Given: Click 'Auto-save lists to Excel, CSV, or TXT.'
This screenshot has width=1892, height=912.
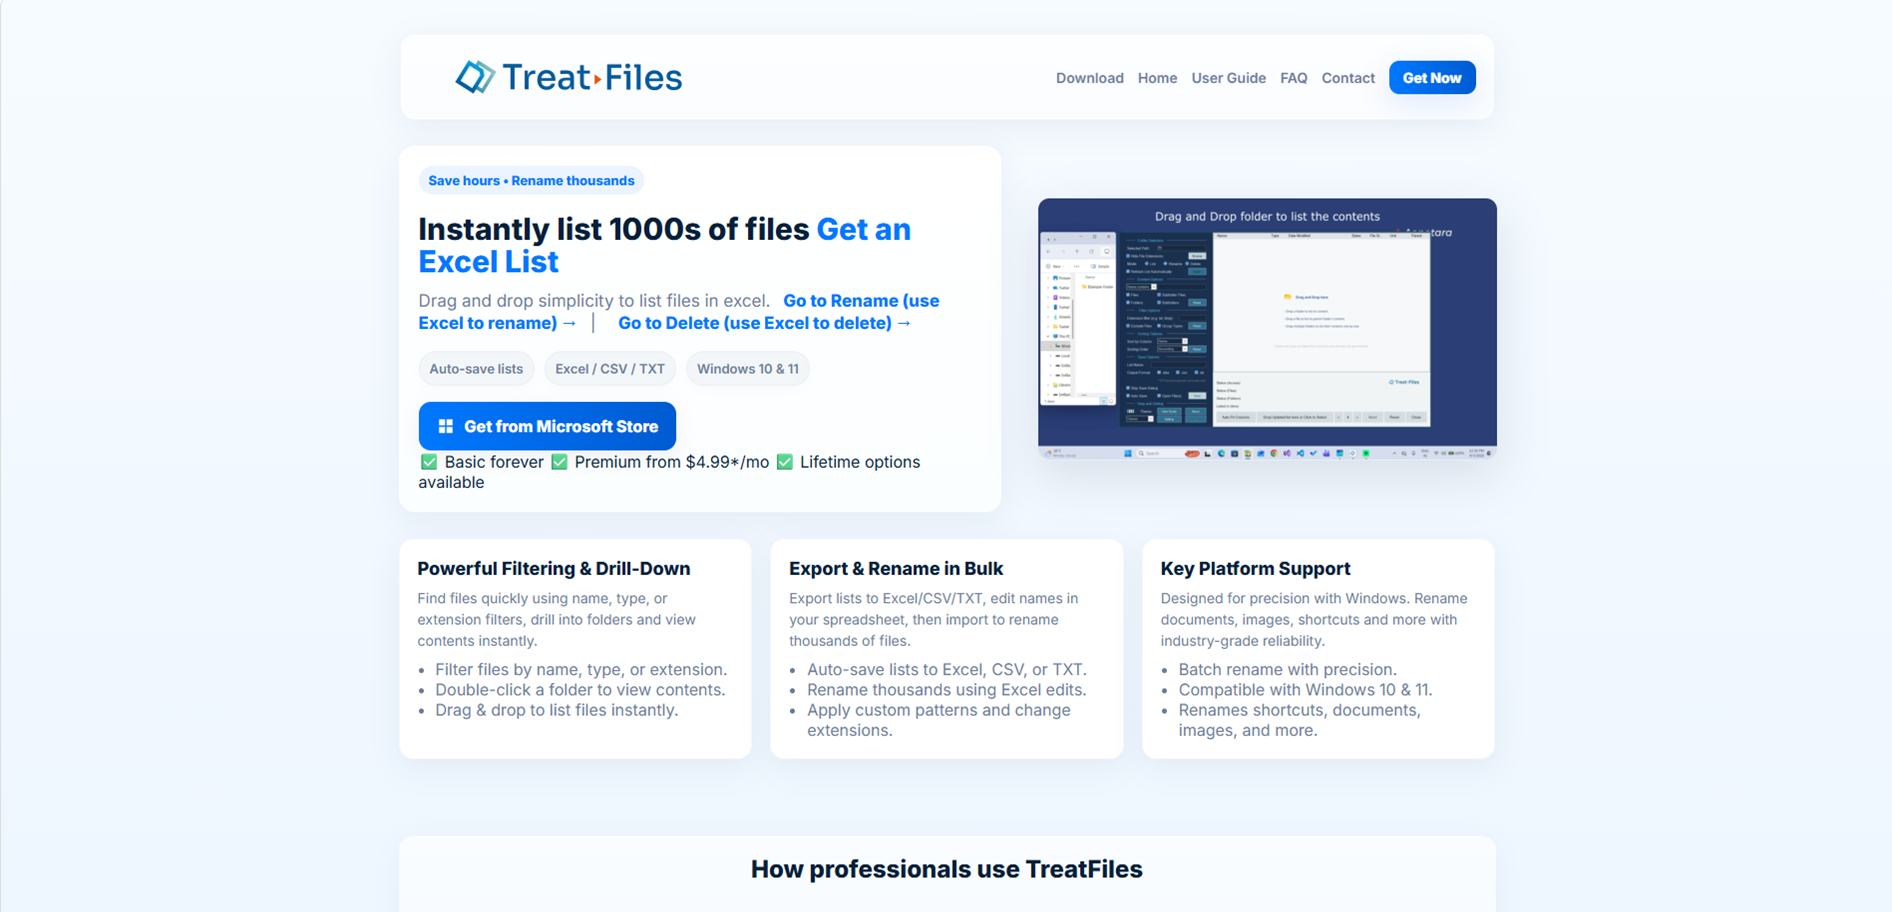Looking at the screenshot, I should point(946,669).
